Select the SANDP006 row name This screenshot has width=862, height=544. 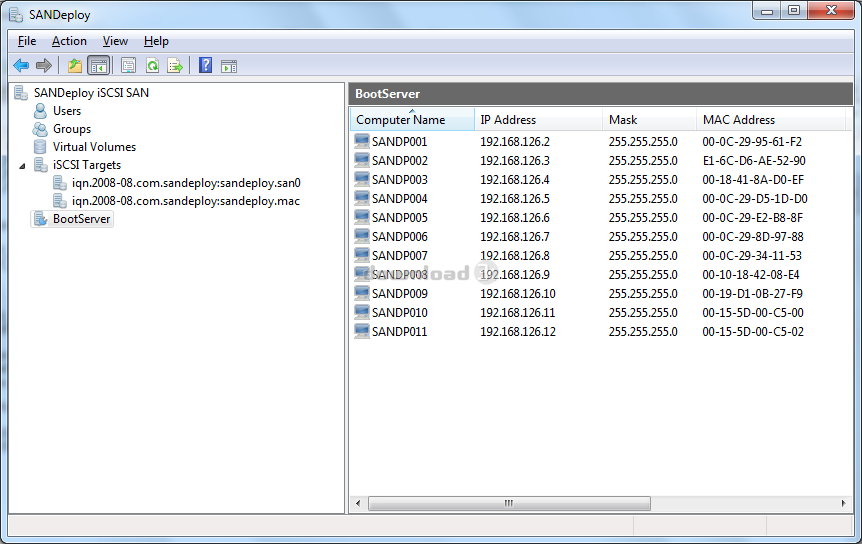(x=400, y=237)
